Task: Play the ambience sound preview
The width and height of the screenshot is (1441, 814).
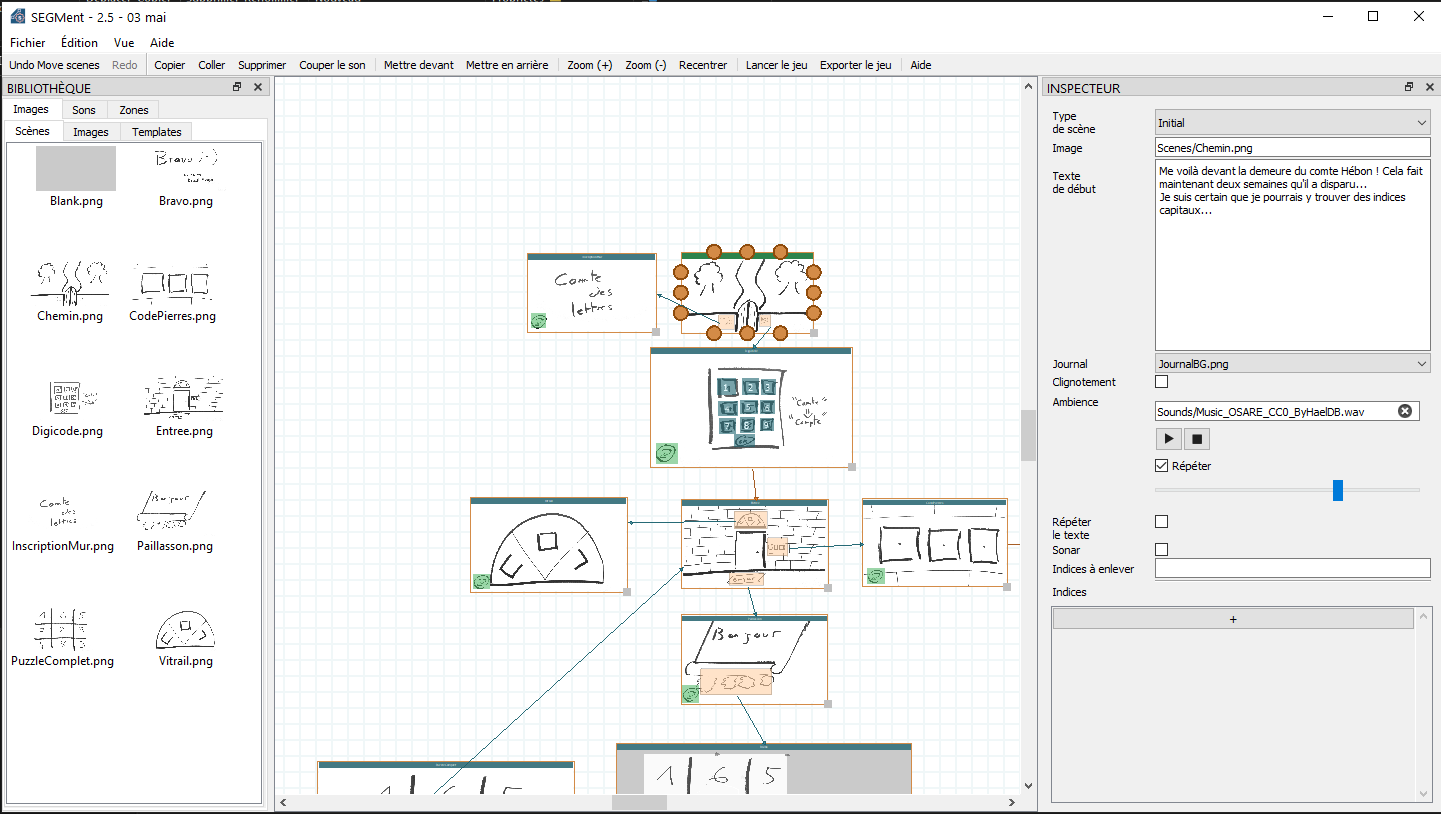Action: coord(1168,438)
